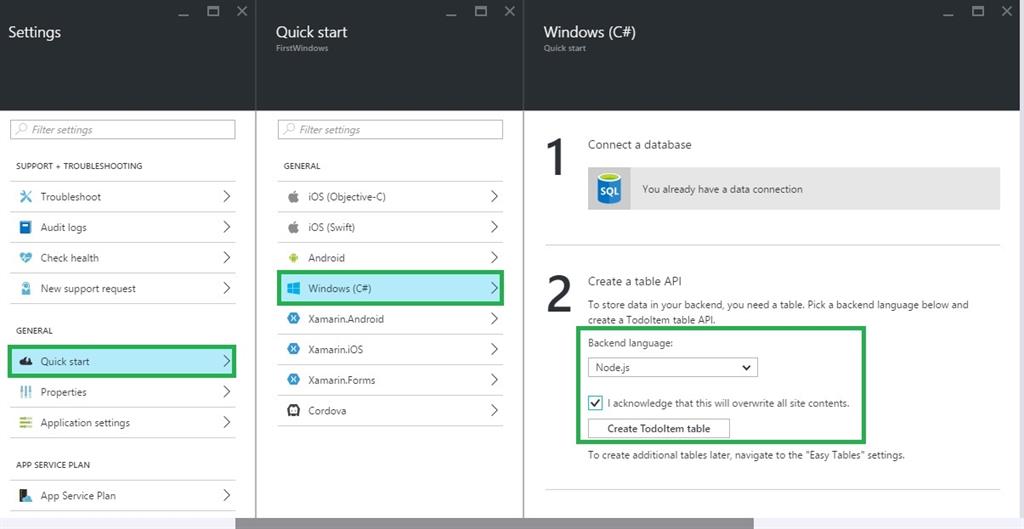This screenshot has height=529, width=1024.
Task: Click the Create TodoItem table button
Action: 658,429
